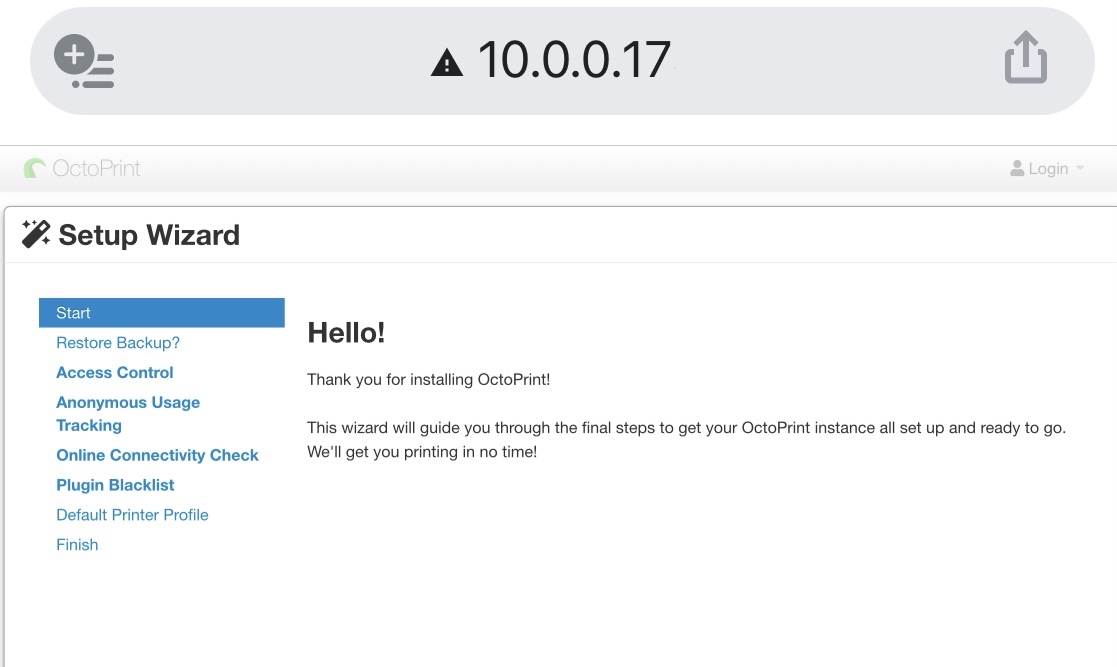
Task: Open the Plugin Blacklist step
Action: [x=115, y=485]
